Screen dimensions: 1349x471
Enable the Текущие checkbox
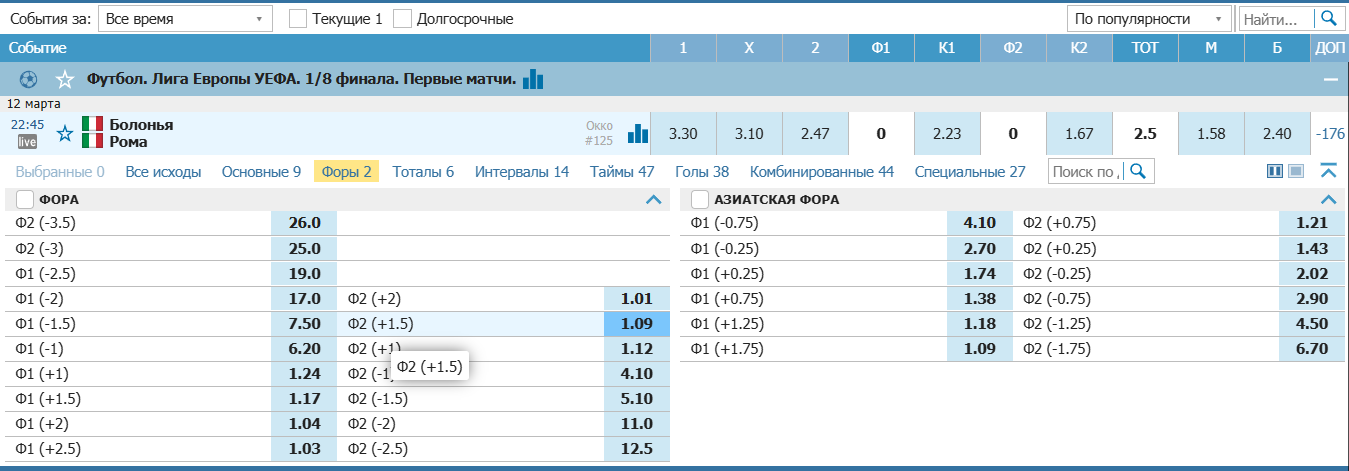(x=297, y=18)
